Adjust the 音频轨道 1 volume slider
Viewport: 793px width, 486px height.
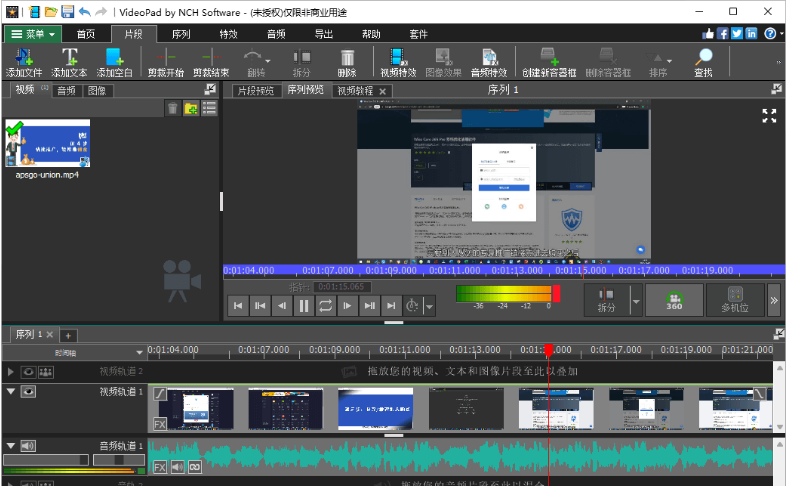pos(46,460)
